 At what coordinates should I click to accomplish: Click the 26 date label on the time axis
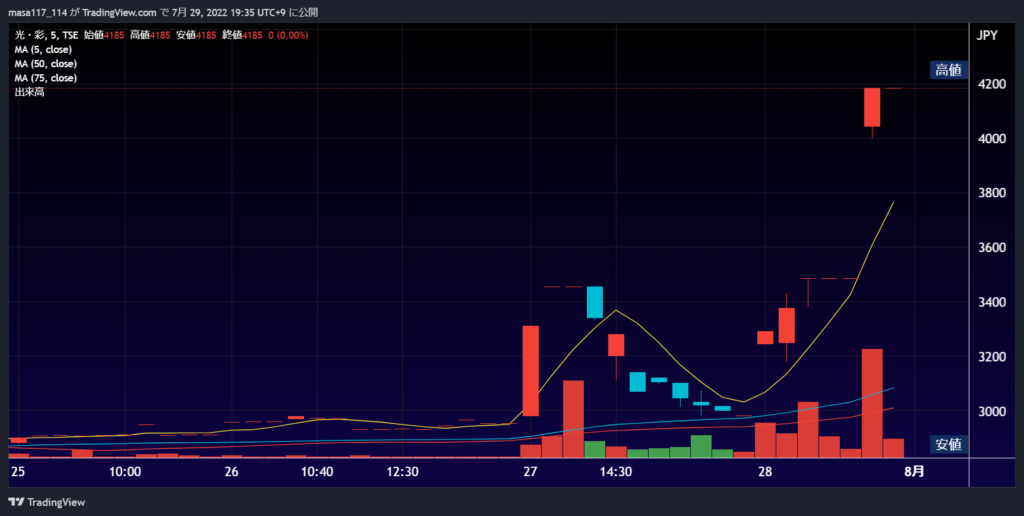[x=231, y=472]
